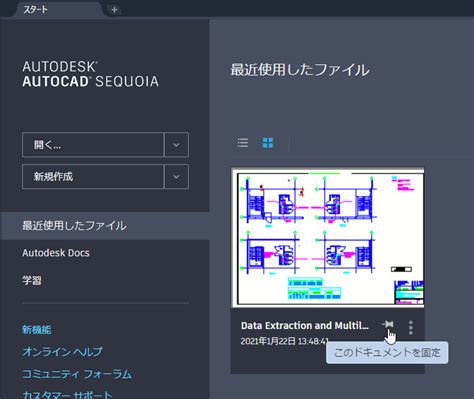Open the カスタマー サポート link
Viewport: 474px width, 399px height.
67,395
